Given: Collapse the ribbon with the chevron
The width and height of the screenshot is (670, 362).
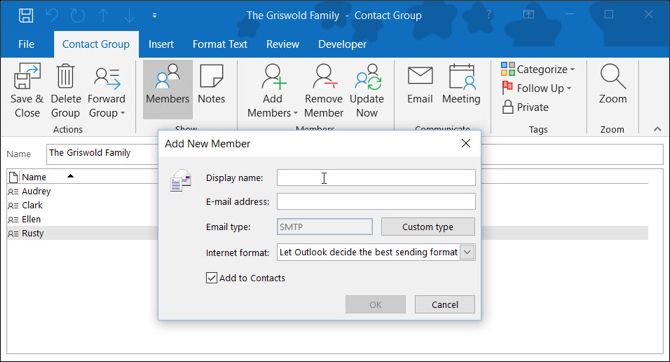Looking at the screenshot, I should coord(657,129).
